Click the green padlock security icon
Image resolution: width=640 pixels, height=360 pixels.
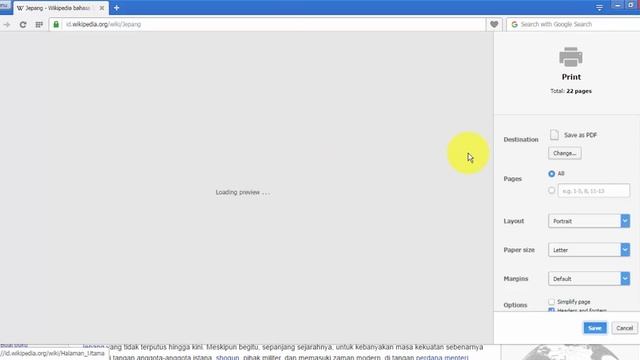(x=56, y=24)
